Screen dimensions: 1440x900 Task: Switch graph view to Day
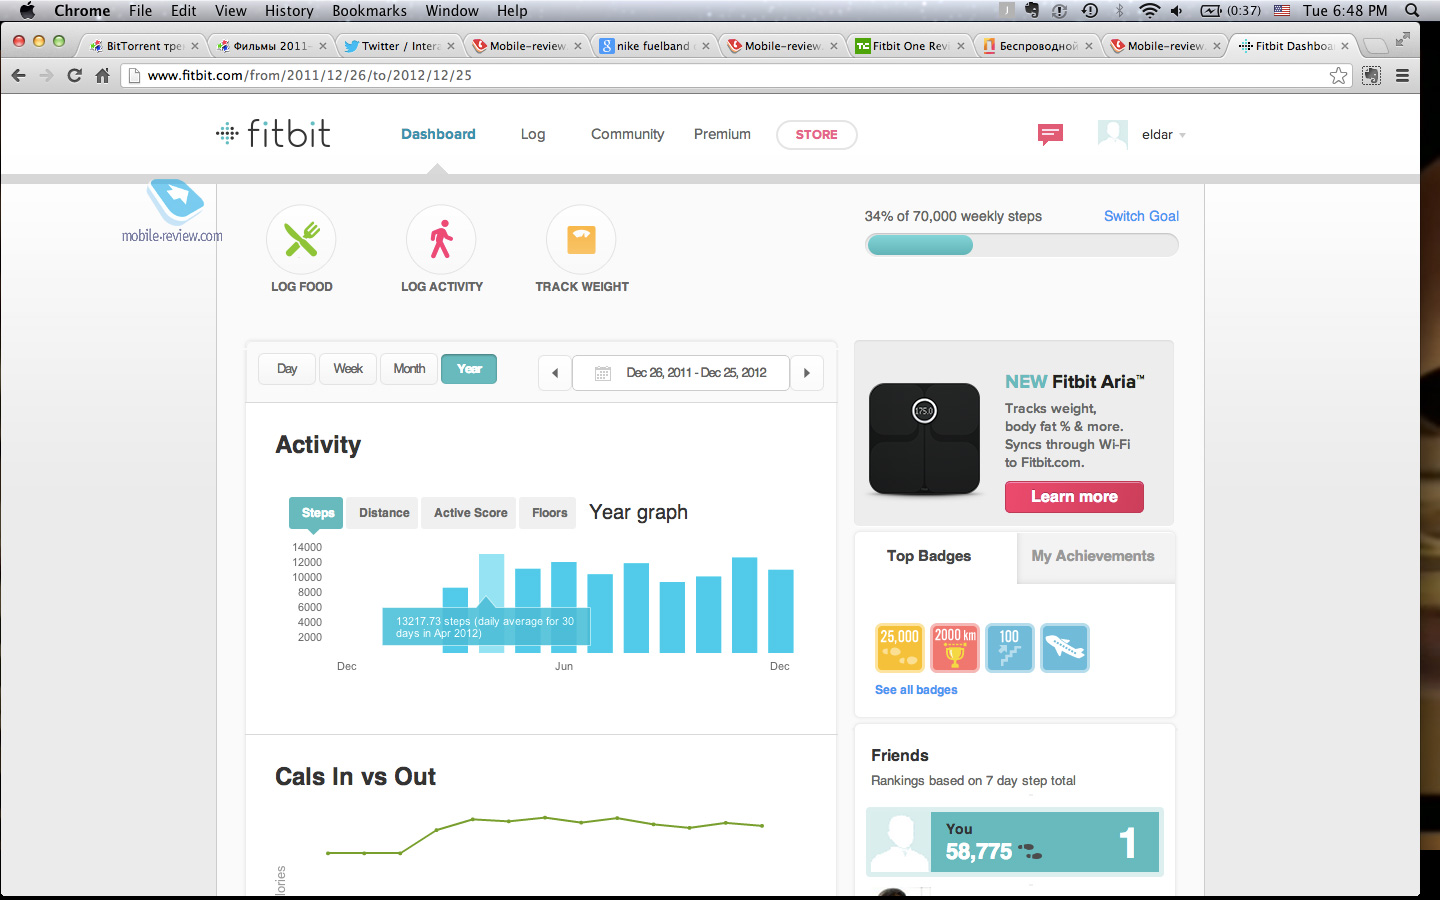click(287, 369)
